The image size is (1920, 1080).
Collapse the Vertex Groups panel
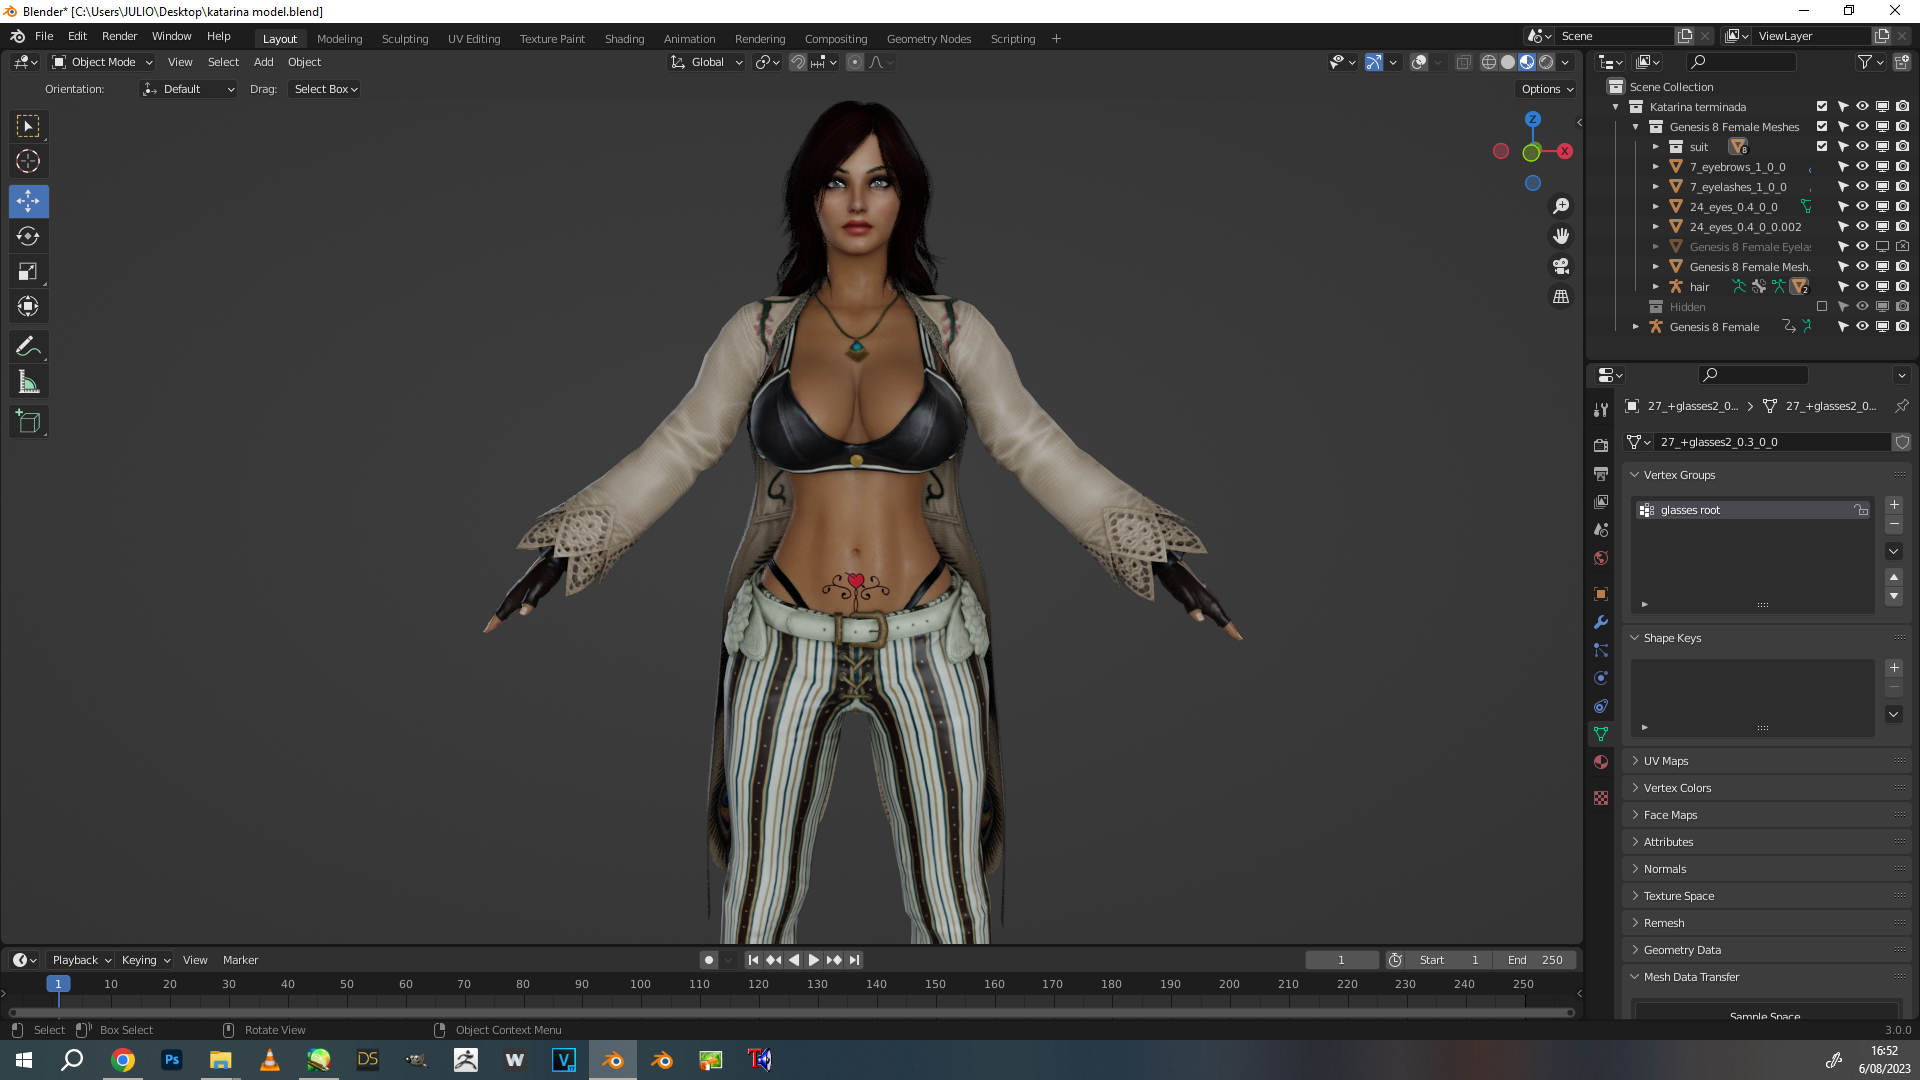point(1635,475)
